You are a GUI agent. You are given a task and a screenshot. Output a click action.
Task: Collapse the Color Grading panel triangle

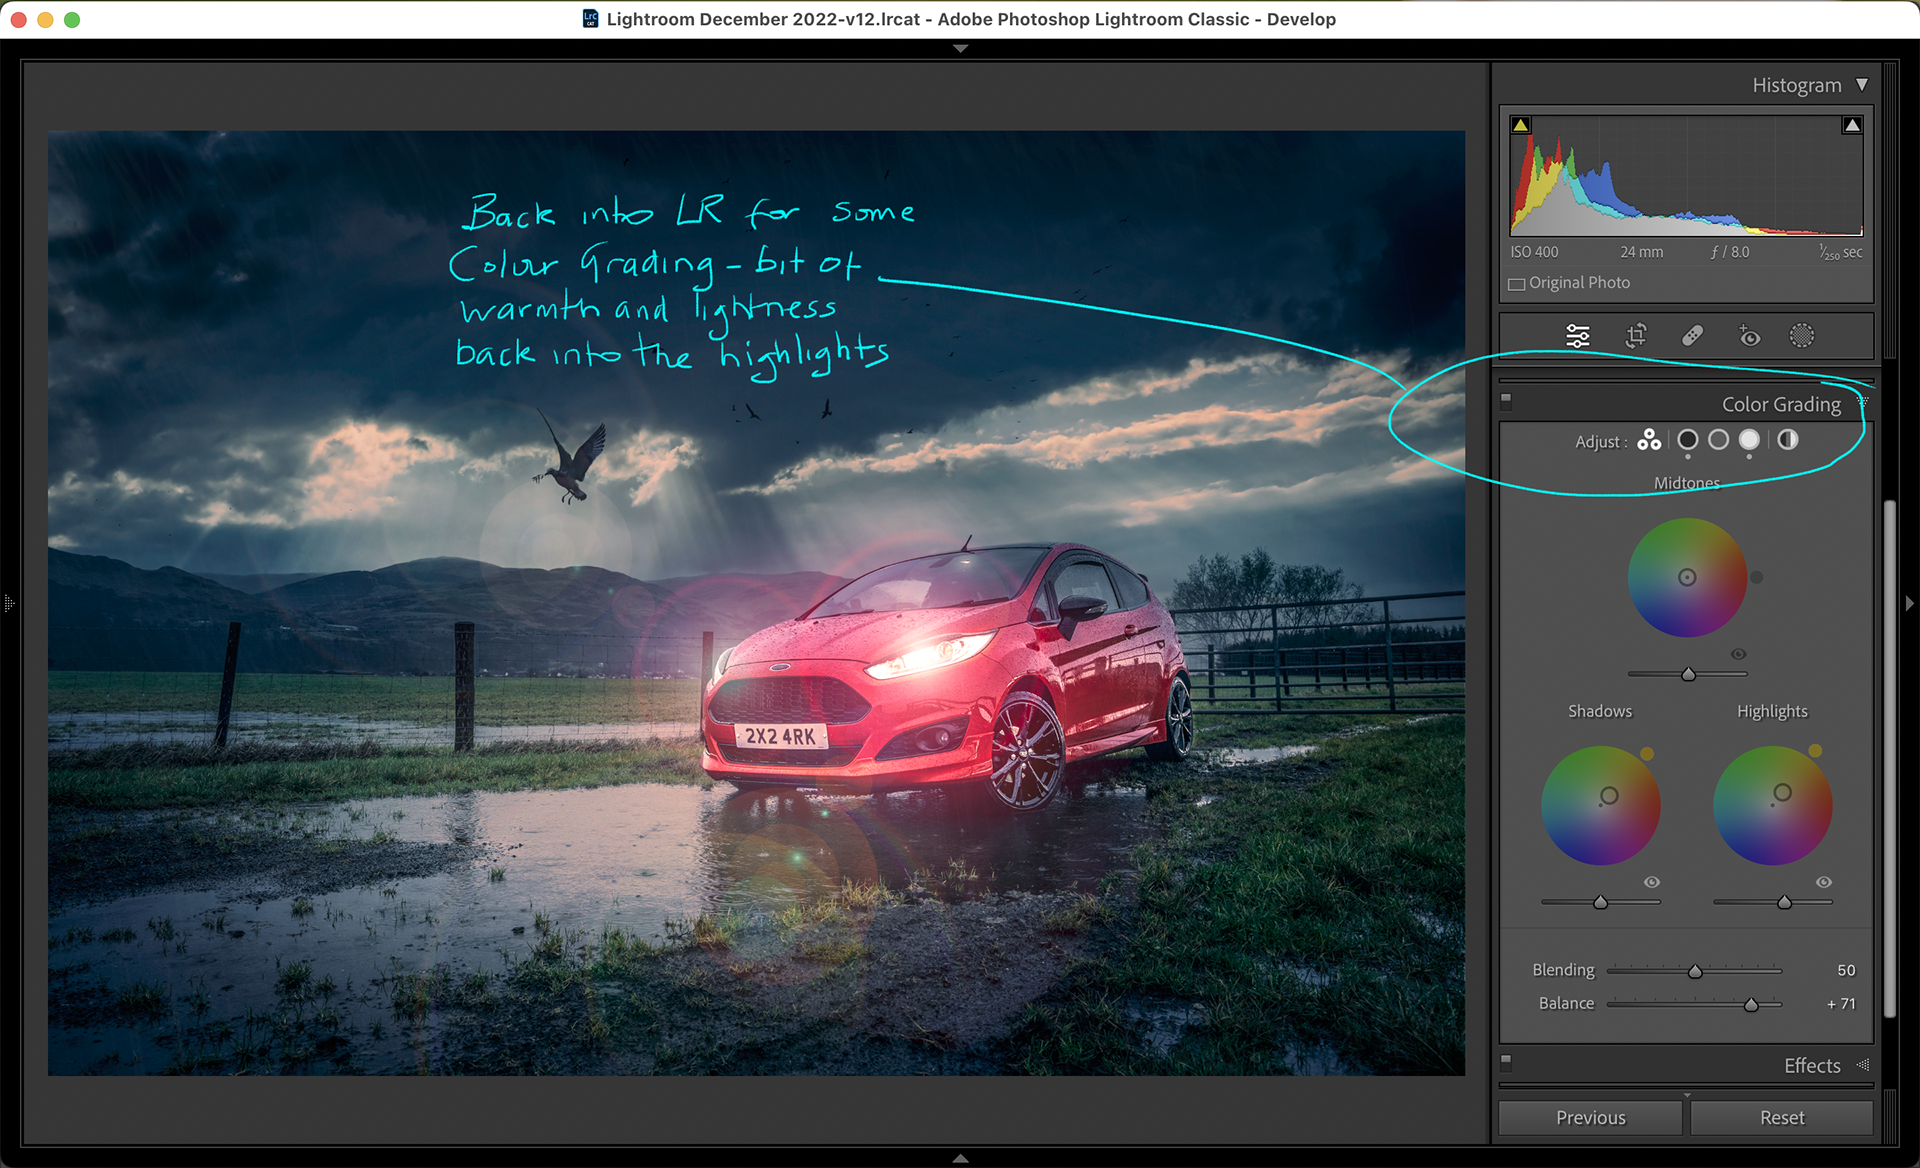click(1863, 403)
